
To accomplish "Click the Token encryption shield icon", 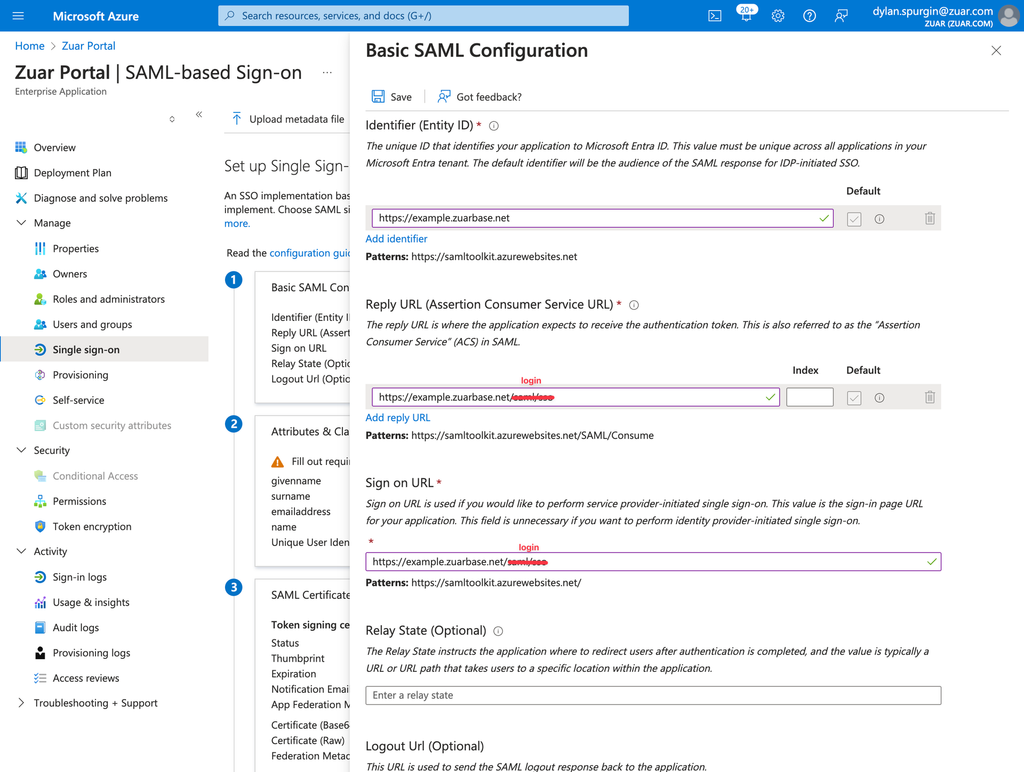I will tap(40, 526).
